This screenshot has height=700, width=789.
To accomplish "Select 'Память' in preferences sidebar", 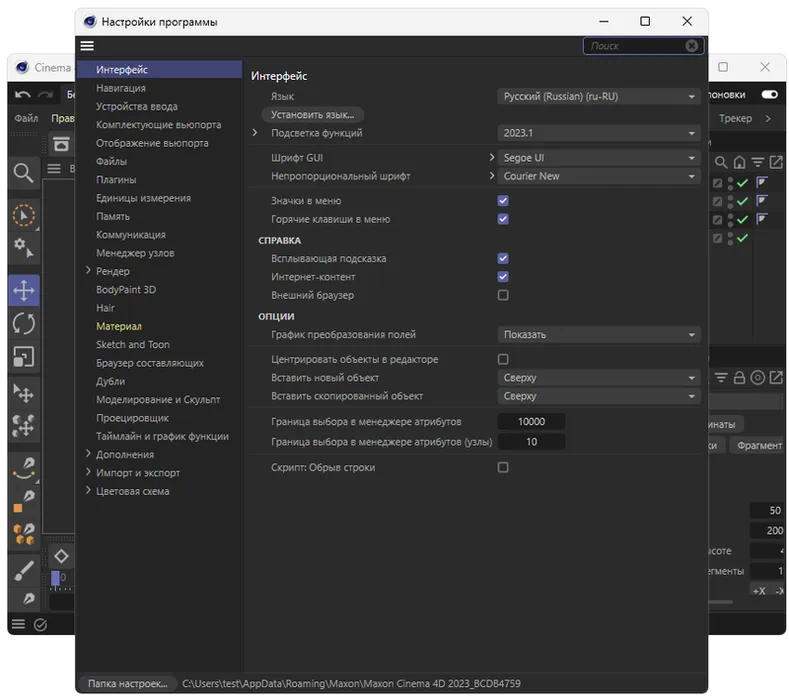I will pyautogui.click(x=113, y=216).
